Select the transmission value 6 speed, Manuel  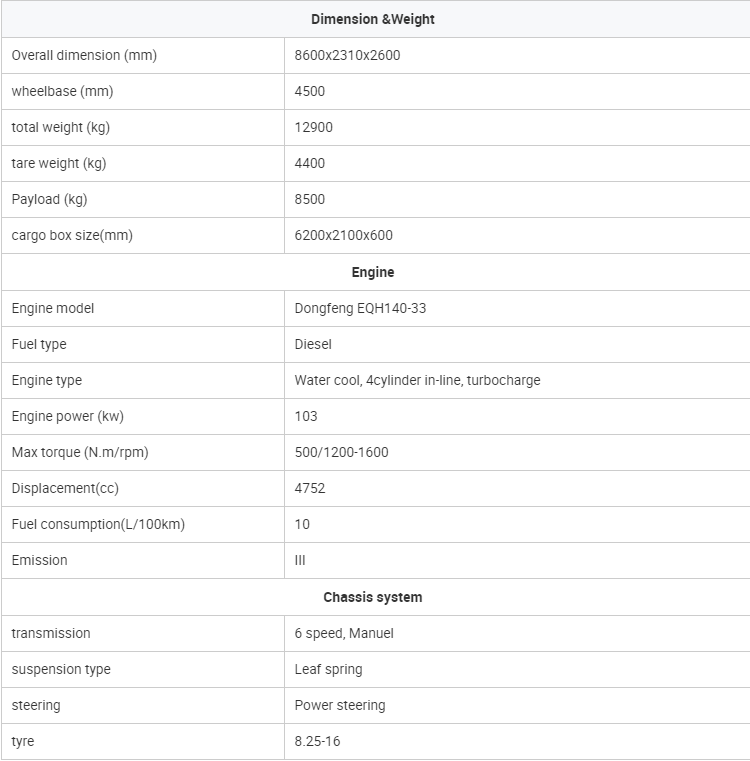(344, 633)
